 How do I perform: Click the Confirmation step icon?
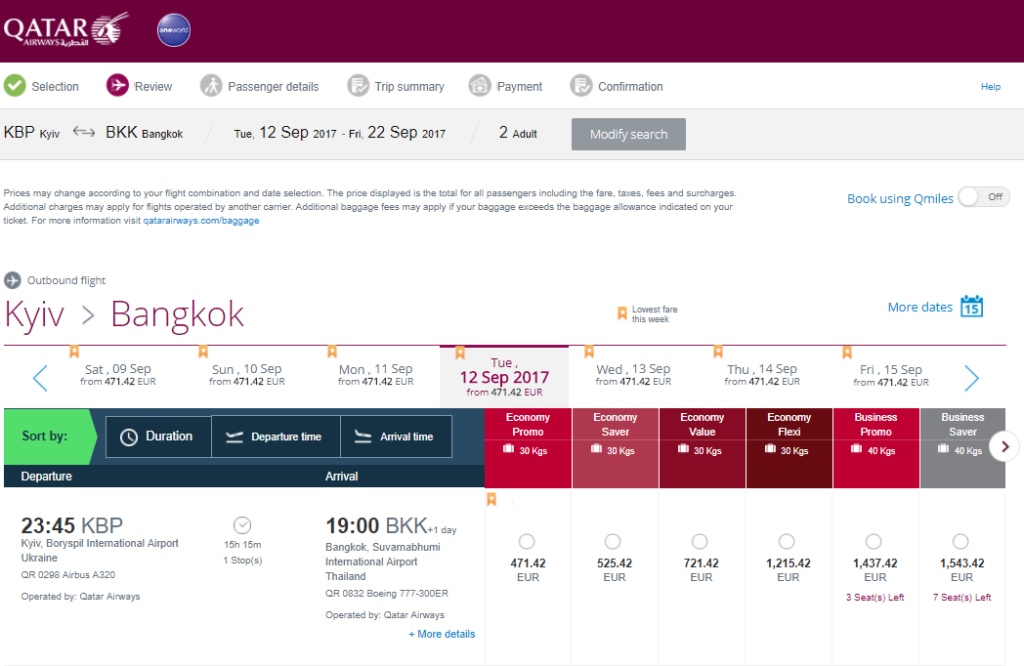pyautogui.click(x=581, y=86)
